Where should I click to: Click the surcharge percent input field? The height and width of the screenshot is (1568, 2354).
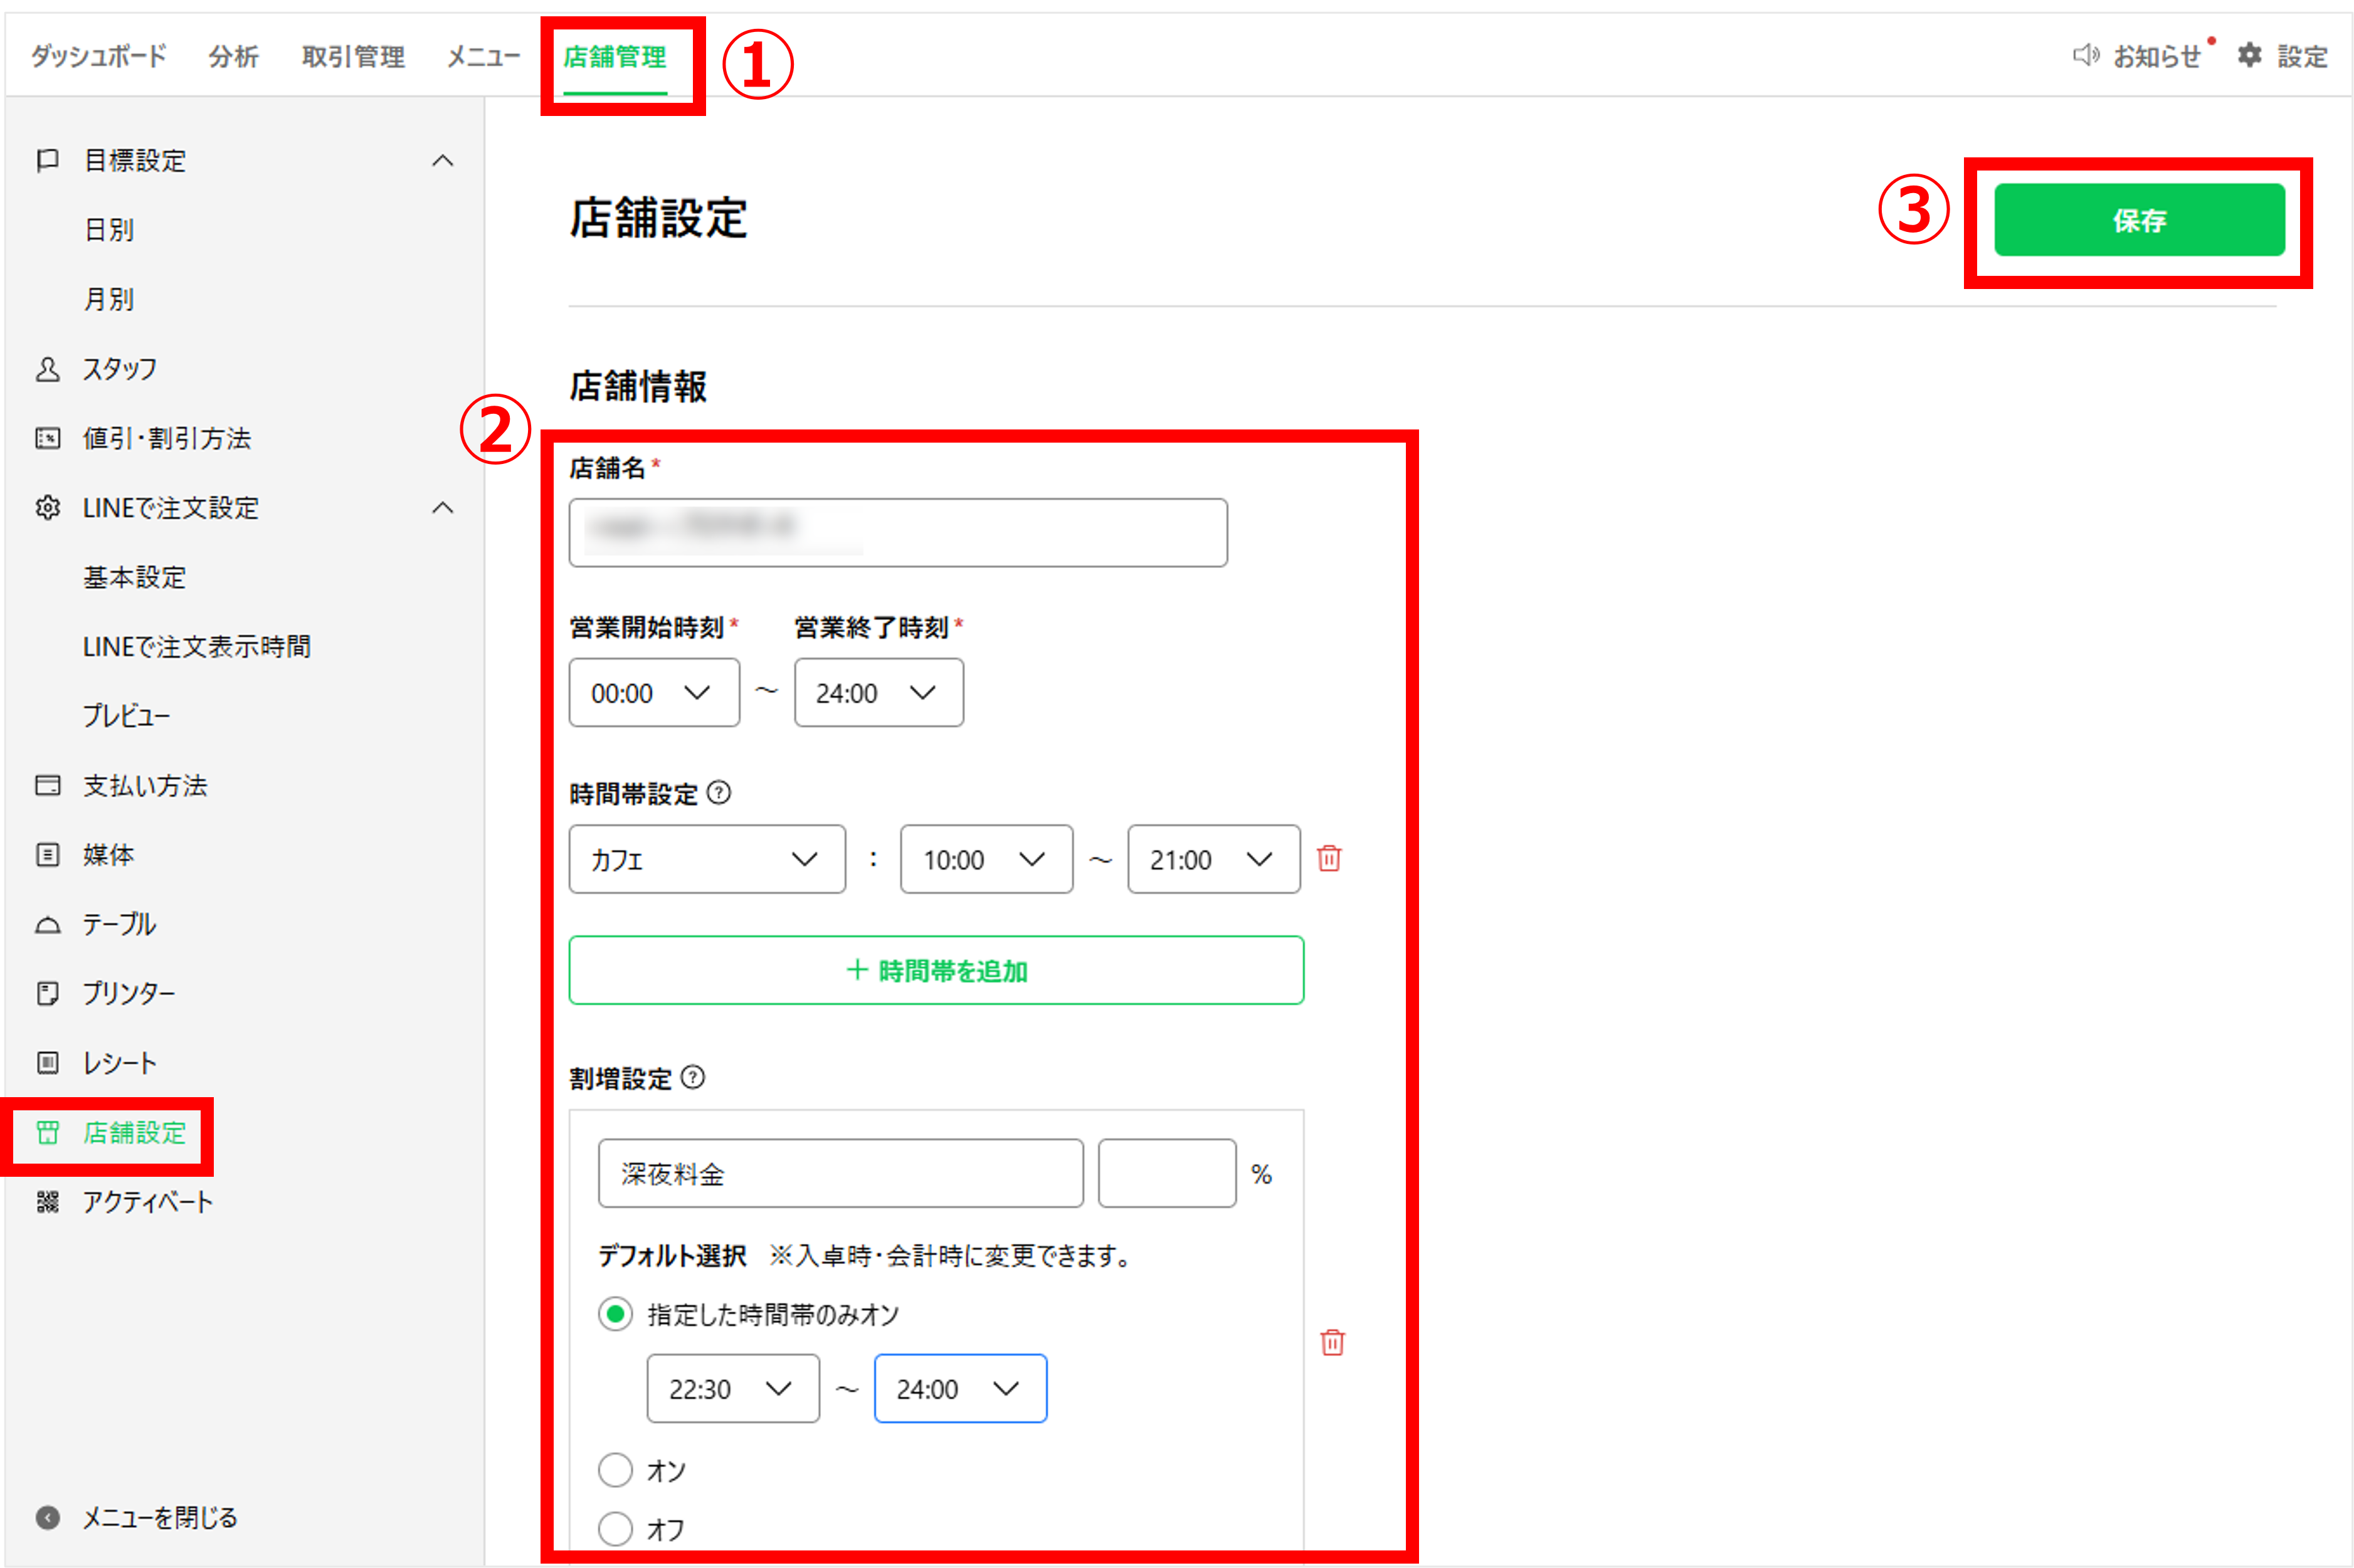1167,1173
